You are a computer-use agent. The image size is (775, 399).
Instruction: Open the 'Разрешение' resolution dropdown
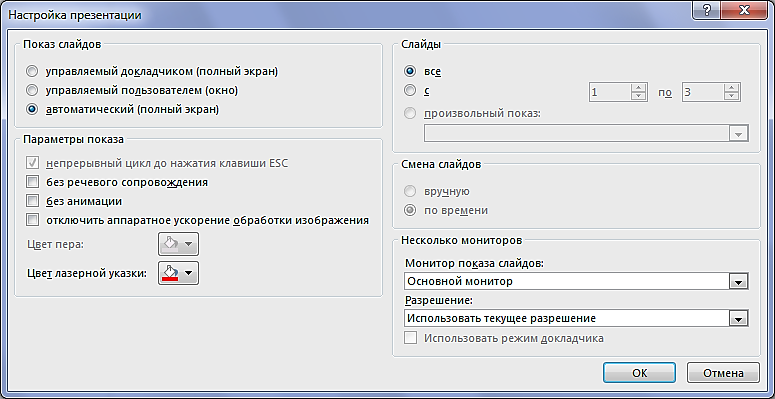(x=739, y=319)
